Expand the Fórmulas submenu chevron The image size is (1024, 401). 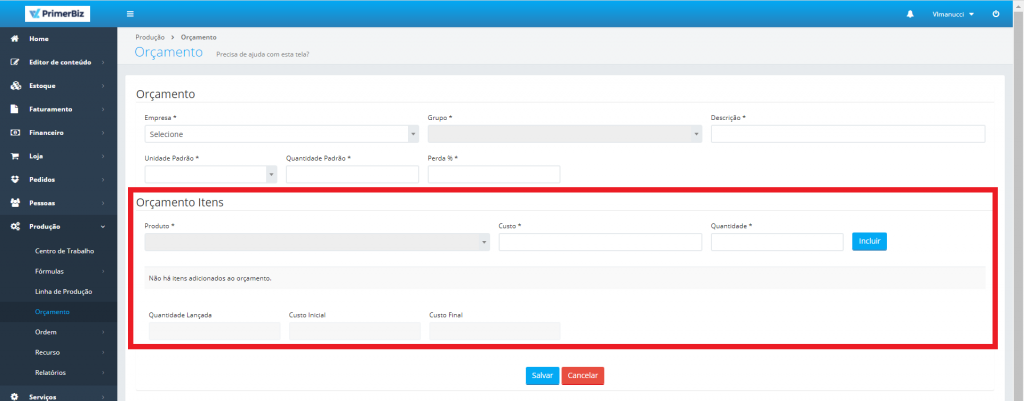(x=103, y=271)
